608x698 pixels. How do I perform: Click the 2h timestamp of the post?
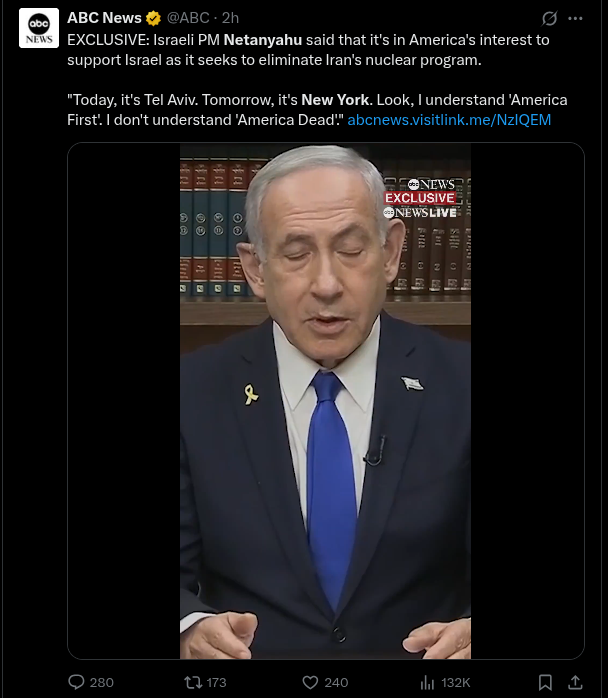click(231, 18)
